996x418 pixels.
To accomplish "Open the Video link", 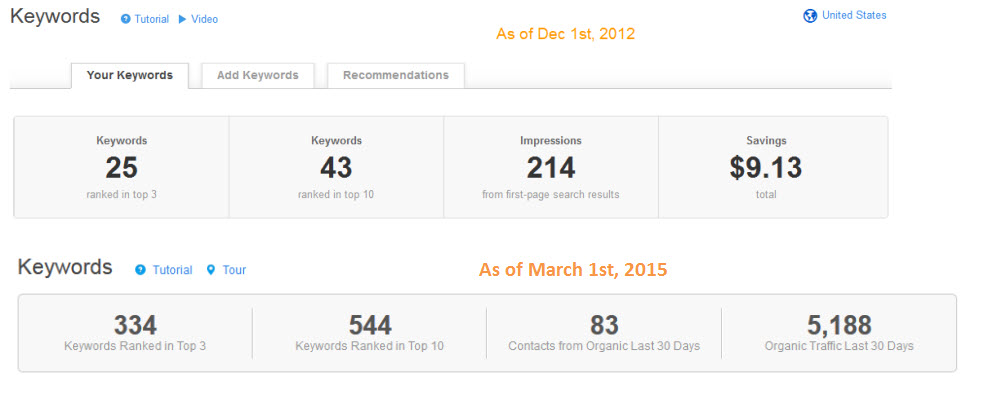I will tap(205, 19).
